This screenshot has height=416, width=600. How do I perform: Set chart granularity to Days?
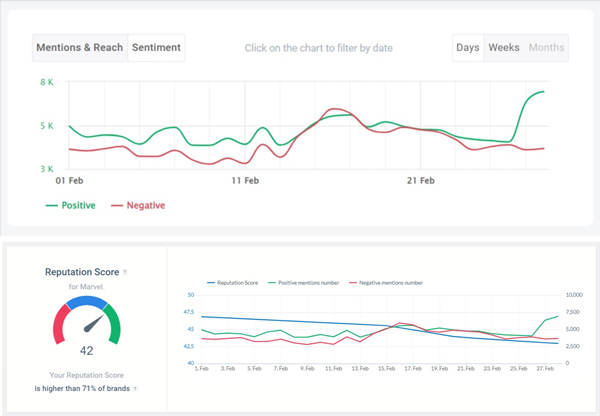point(468,48)
